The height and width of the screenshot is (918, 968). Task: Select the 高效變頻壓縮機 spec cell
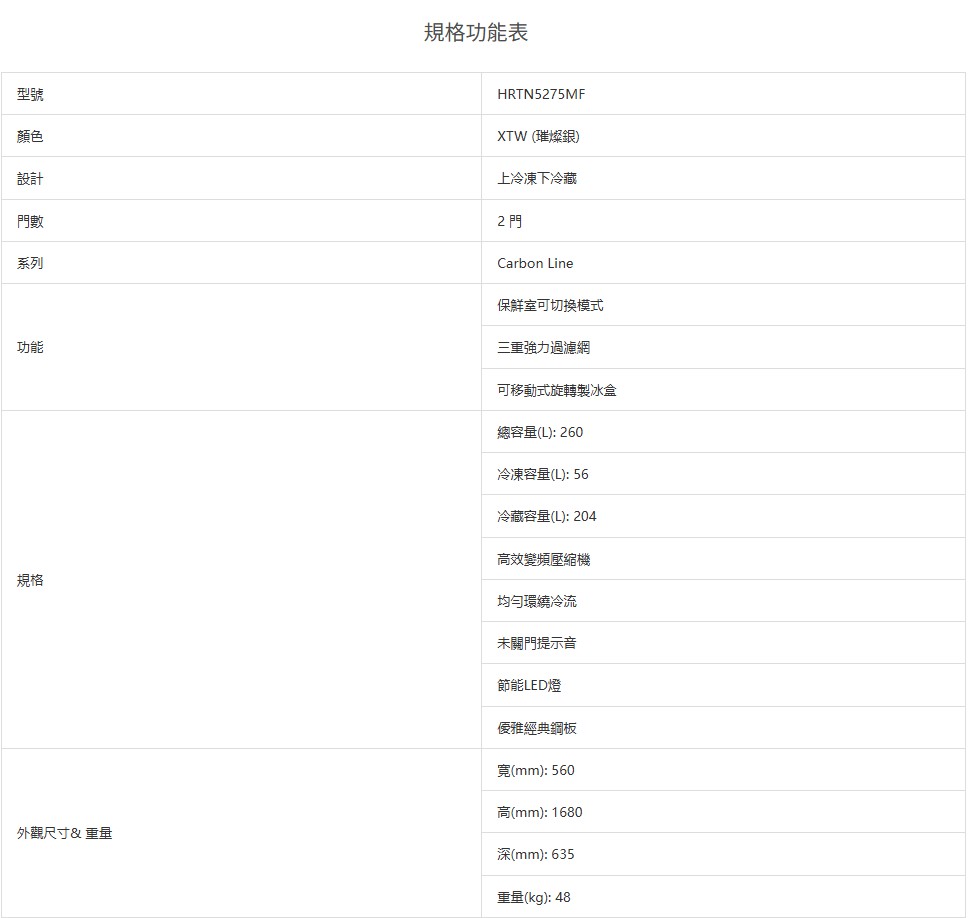point(543,559)
